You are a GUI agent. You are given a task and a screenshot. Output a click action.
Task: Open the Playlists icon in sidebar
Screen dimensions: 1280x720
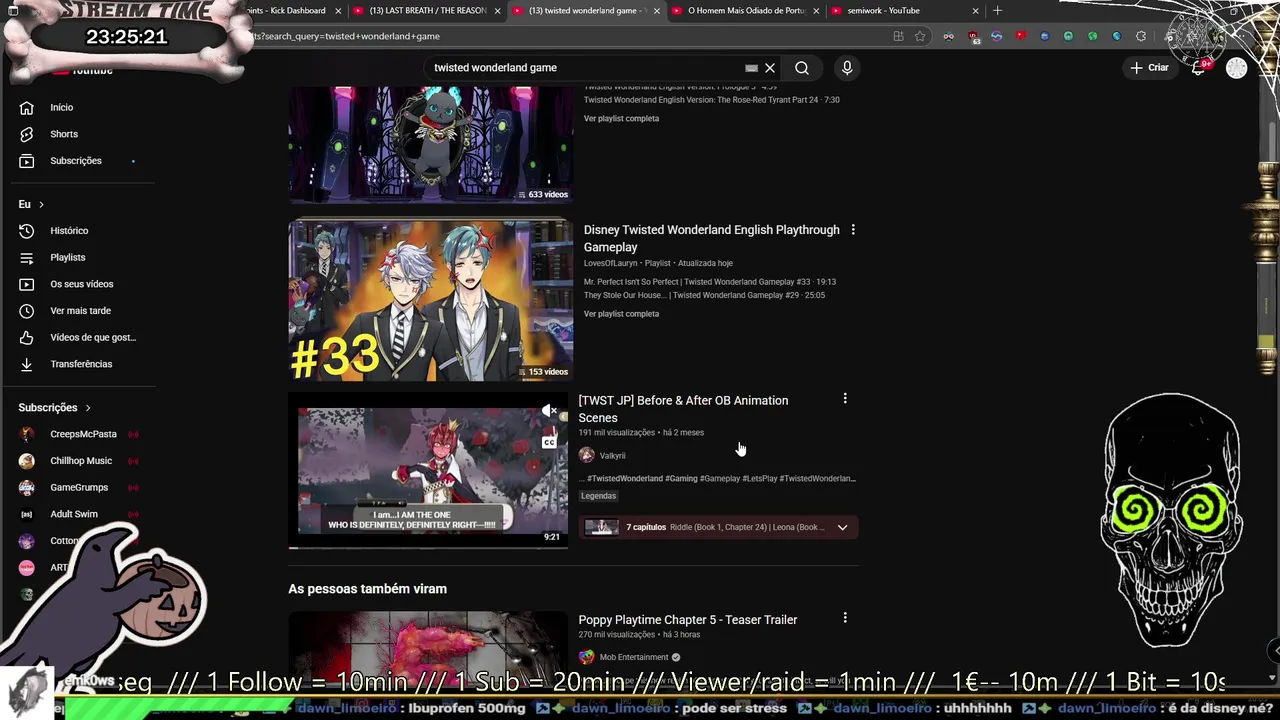[x=27, y=258]
